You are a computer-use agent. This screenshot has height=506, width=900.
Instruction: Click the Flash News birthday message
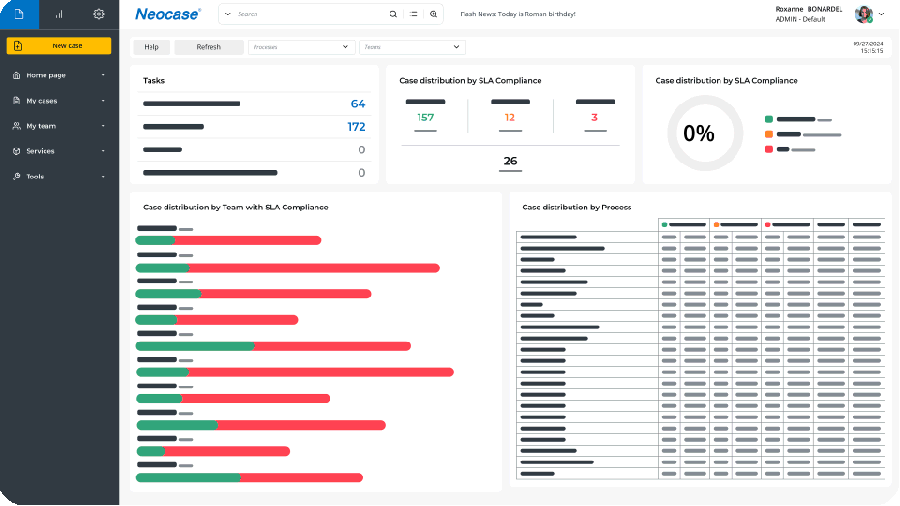point(518,14)
